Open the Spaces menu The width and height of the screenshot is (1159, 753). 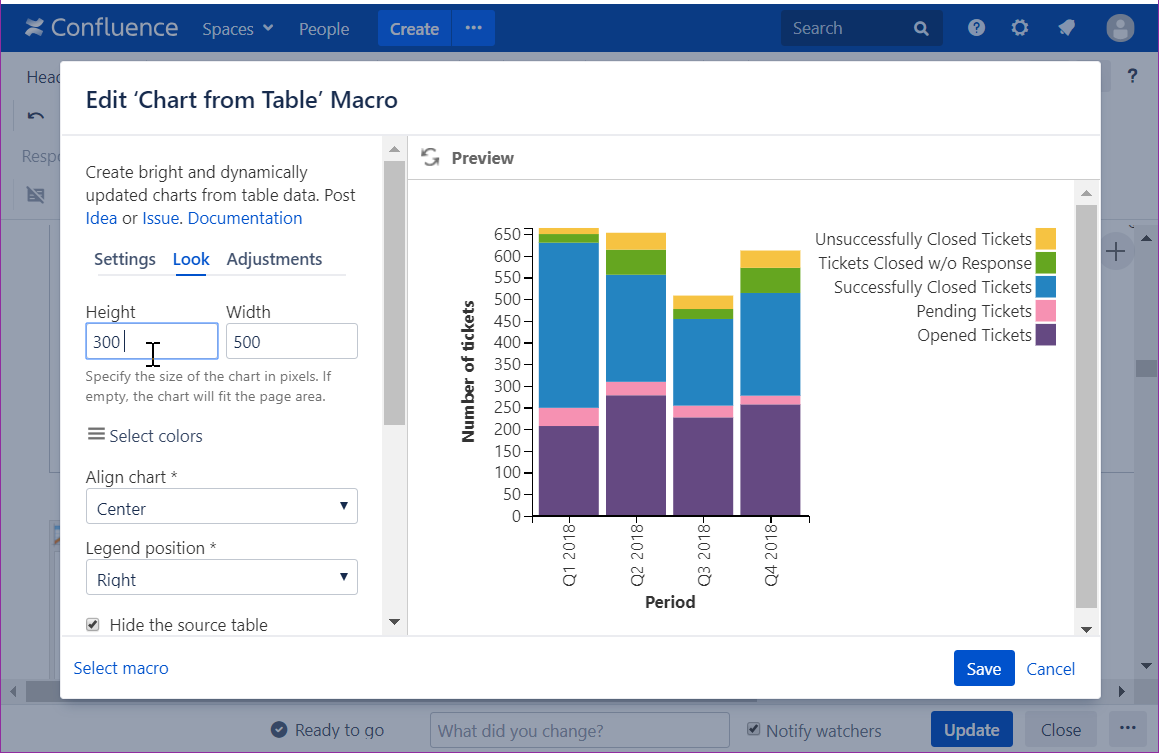[x=237, y=29]
